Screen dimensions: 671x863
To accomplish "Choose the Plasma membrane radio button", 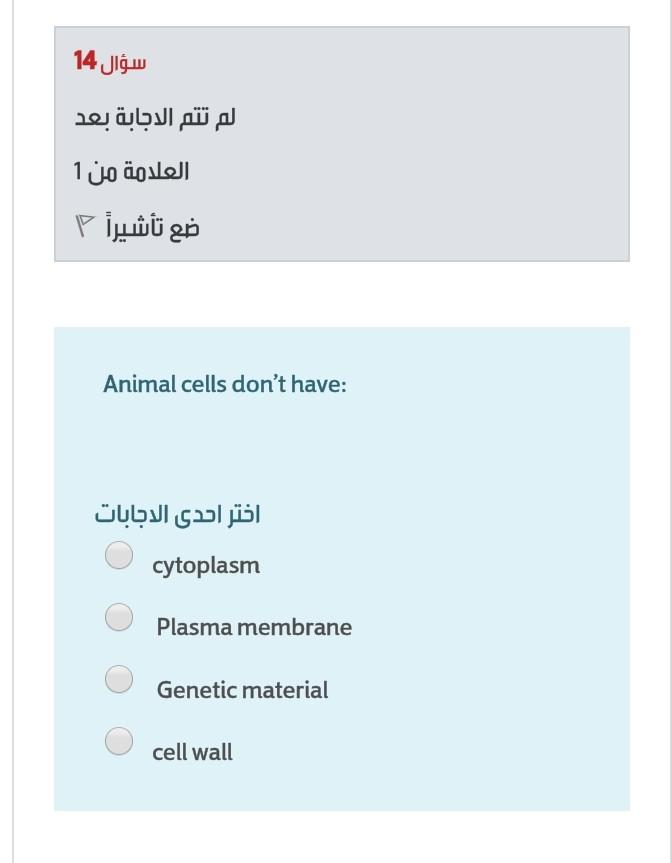I will [119, 617].
